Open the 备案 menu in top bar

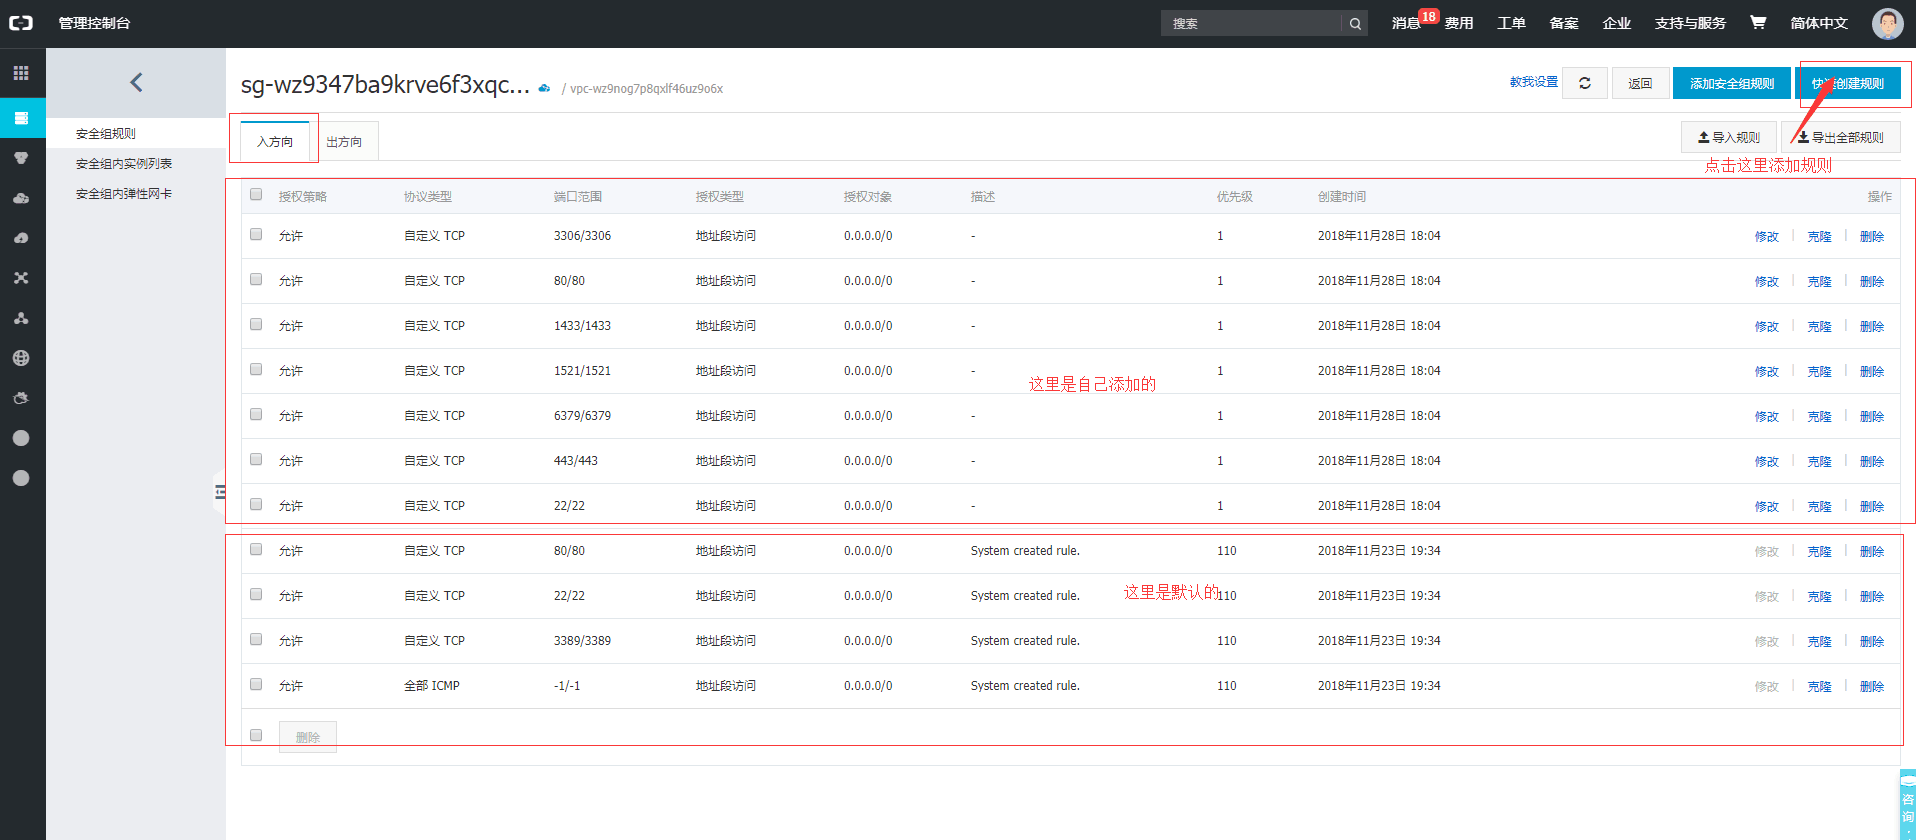click(1564, 23)
